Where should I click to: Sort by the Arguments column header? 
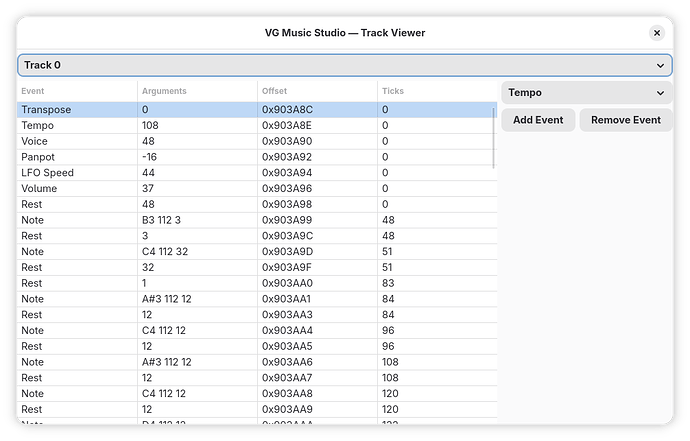(x=197, y=91)
